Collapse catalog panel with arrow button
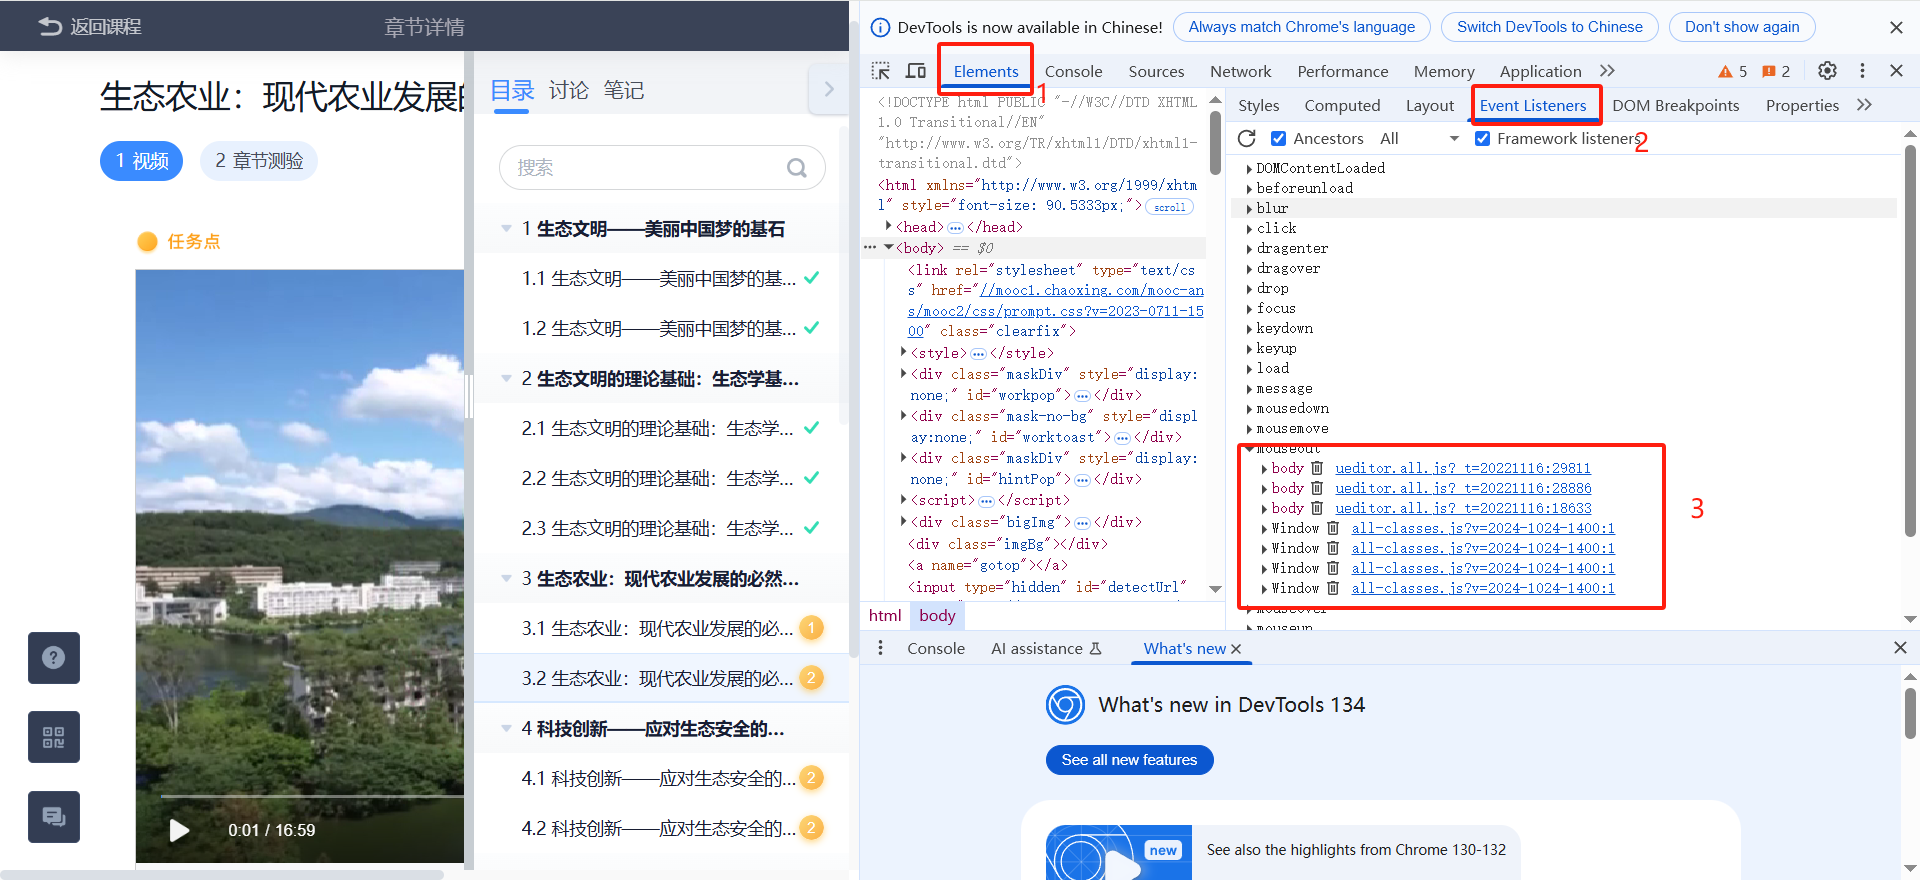This screenshot has height=880, width=1920. click(x=828, y=89)
